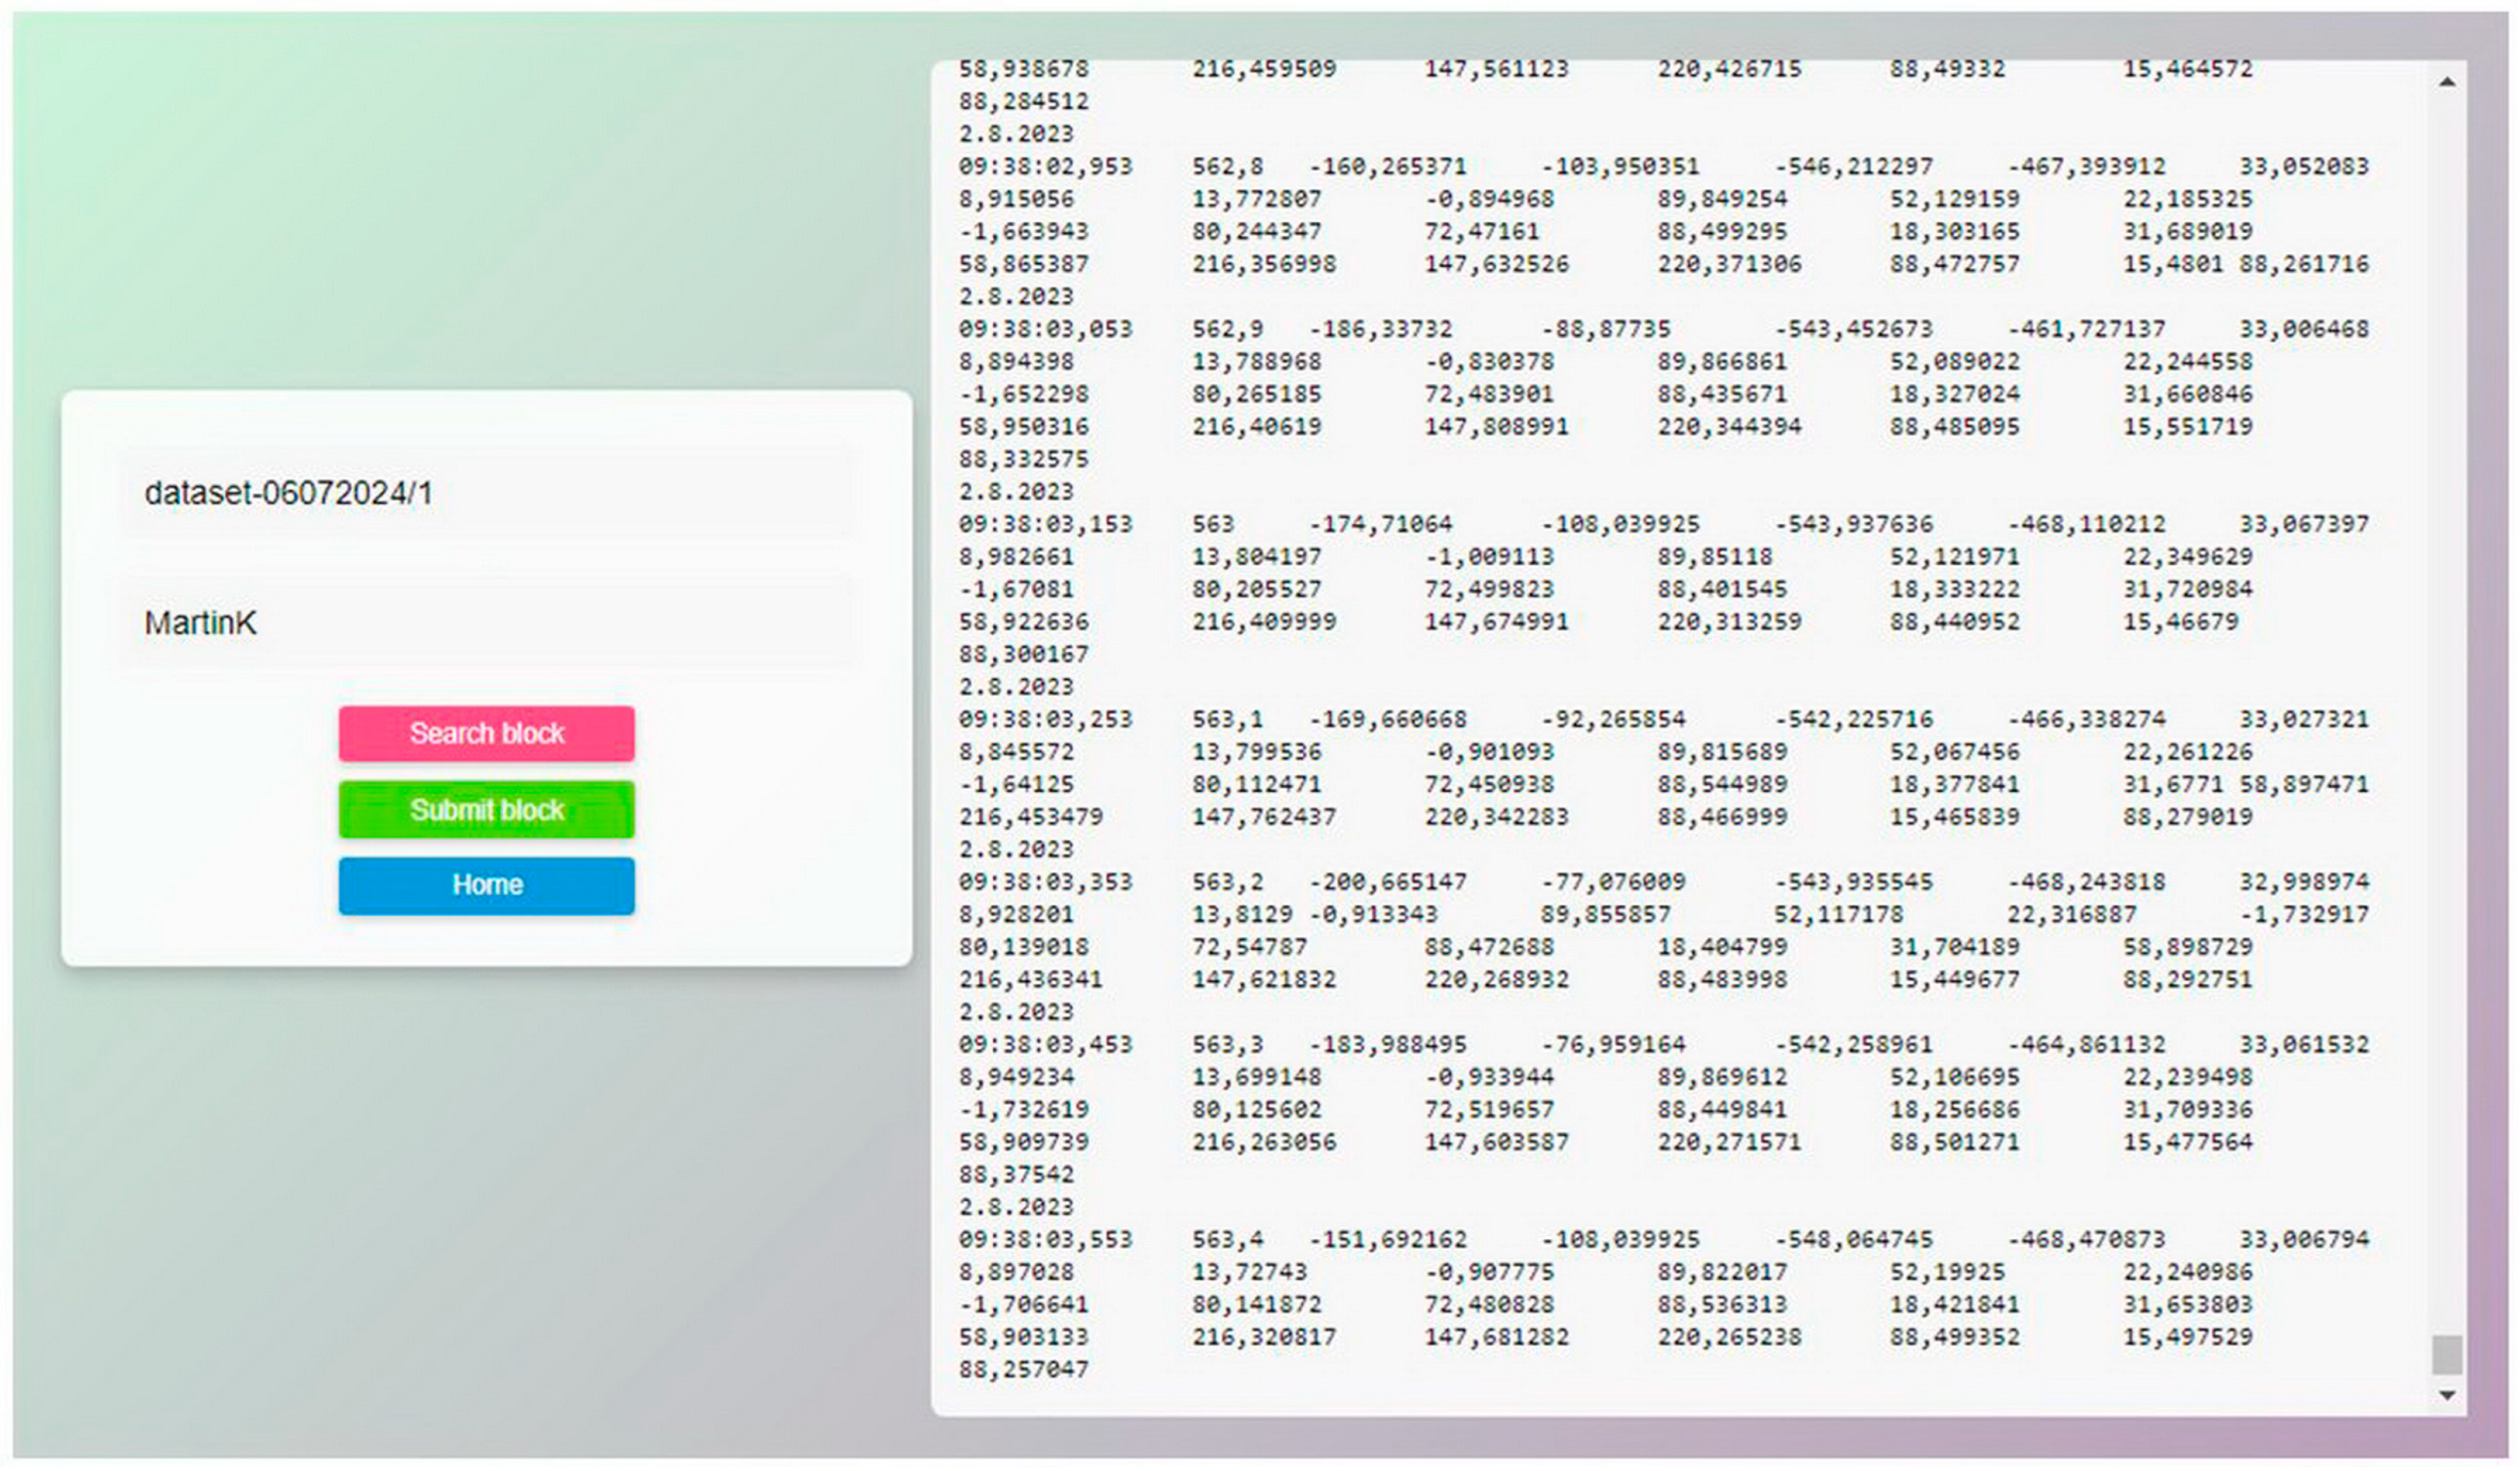Viewport: 2520px width, 1471px height.
Task: Click the value 88,332575
Action: (x=1023, y=459)
